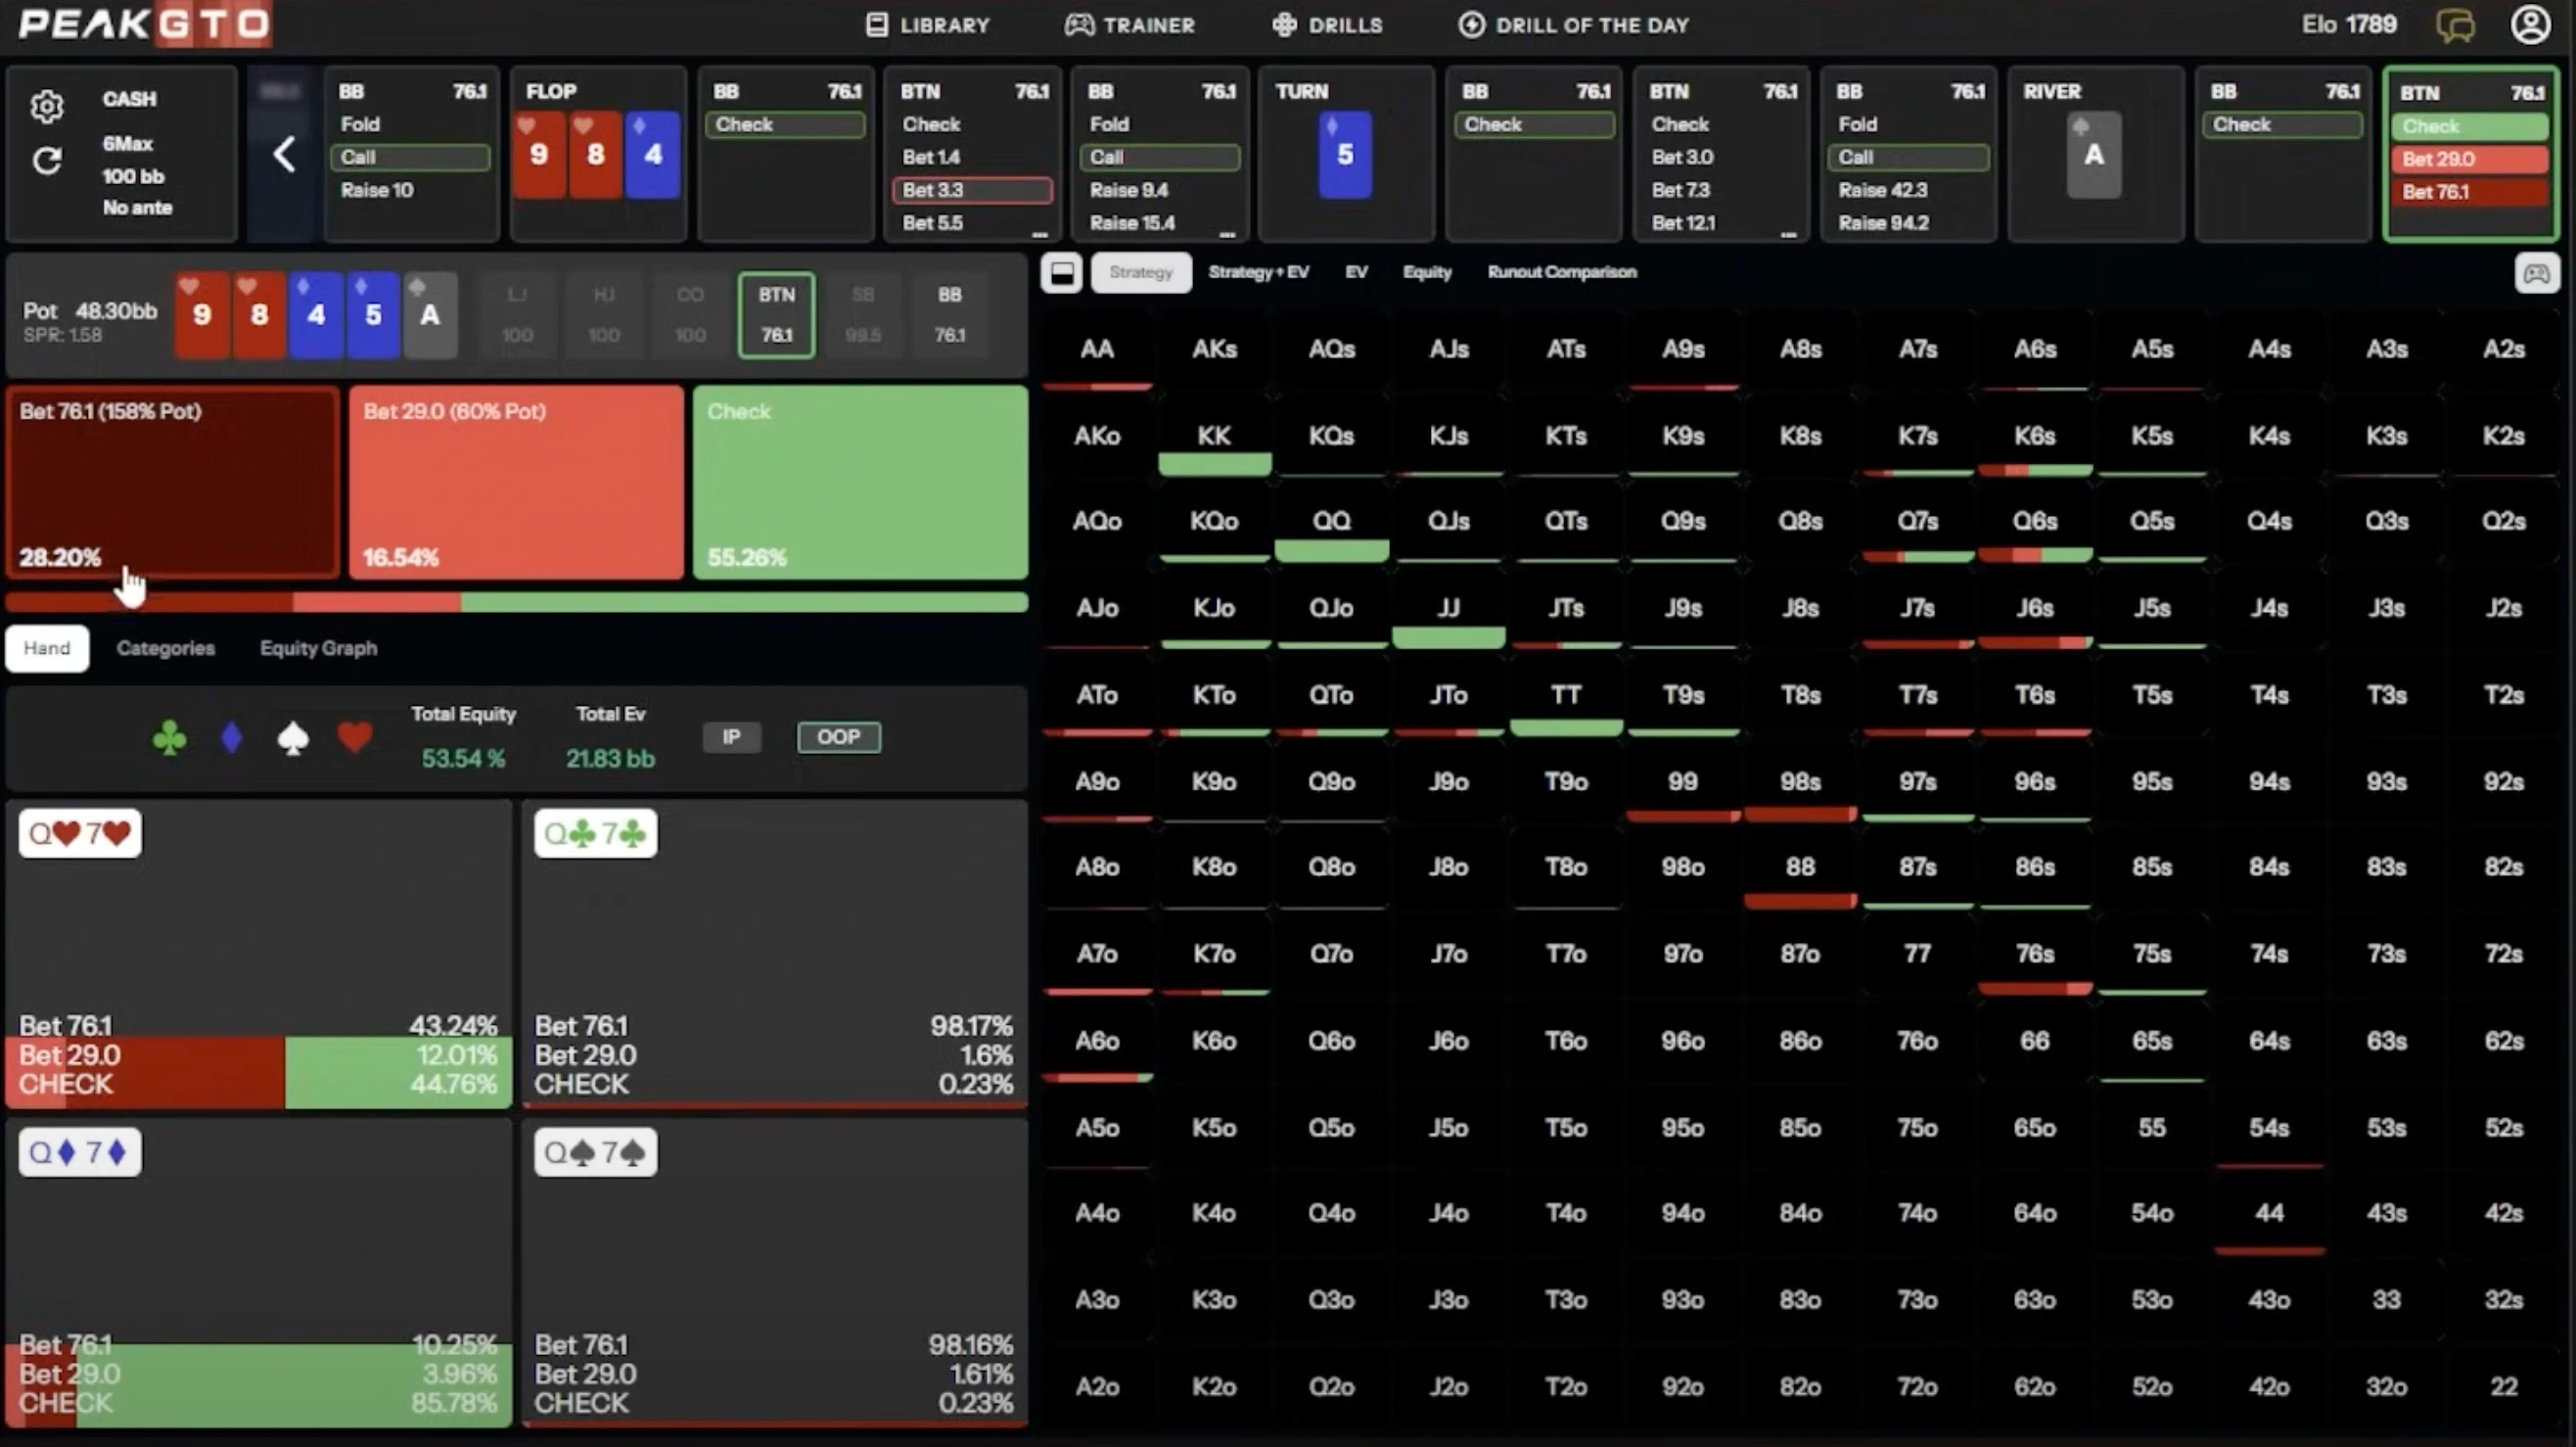This screenshot has height=1447, width=2576.
Task: Select BTN position in player row
Action: (776, 314)
